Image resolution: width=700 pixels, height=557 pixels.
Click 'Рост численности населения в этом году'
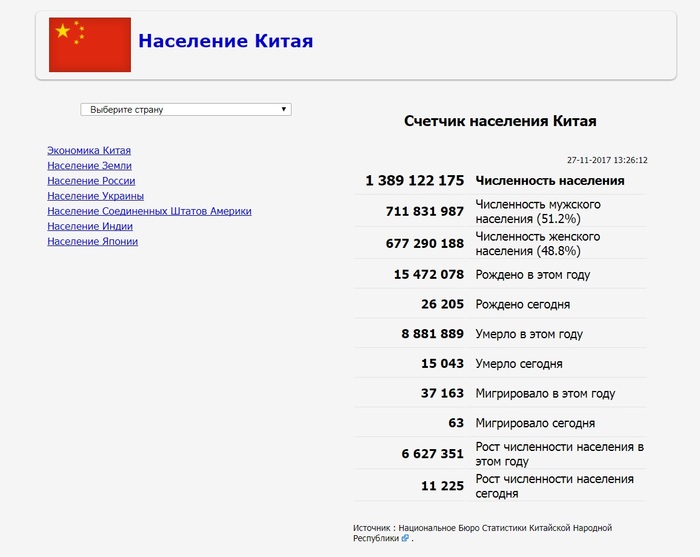click(x=560, y=454)
